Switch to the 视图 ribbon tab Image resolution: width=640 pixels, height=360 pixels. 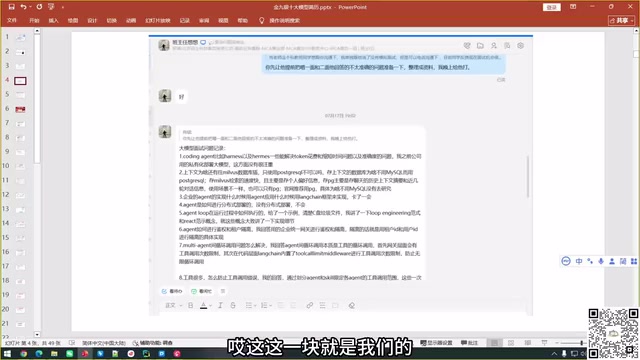click(x=223, y=20)
